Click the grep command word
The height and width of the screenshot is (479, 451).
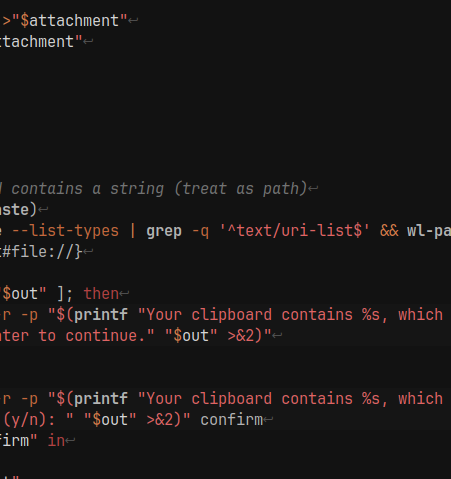[164, 231]
